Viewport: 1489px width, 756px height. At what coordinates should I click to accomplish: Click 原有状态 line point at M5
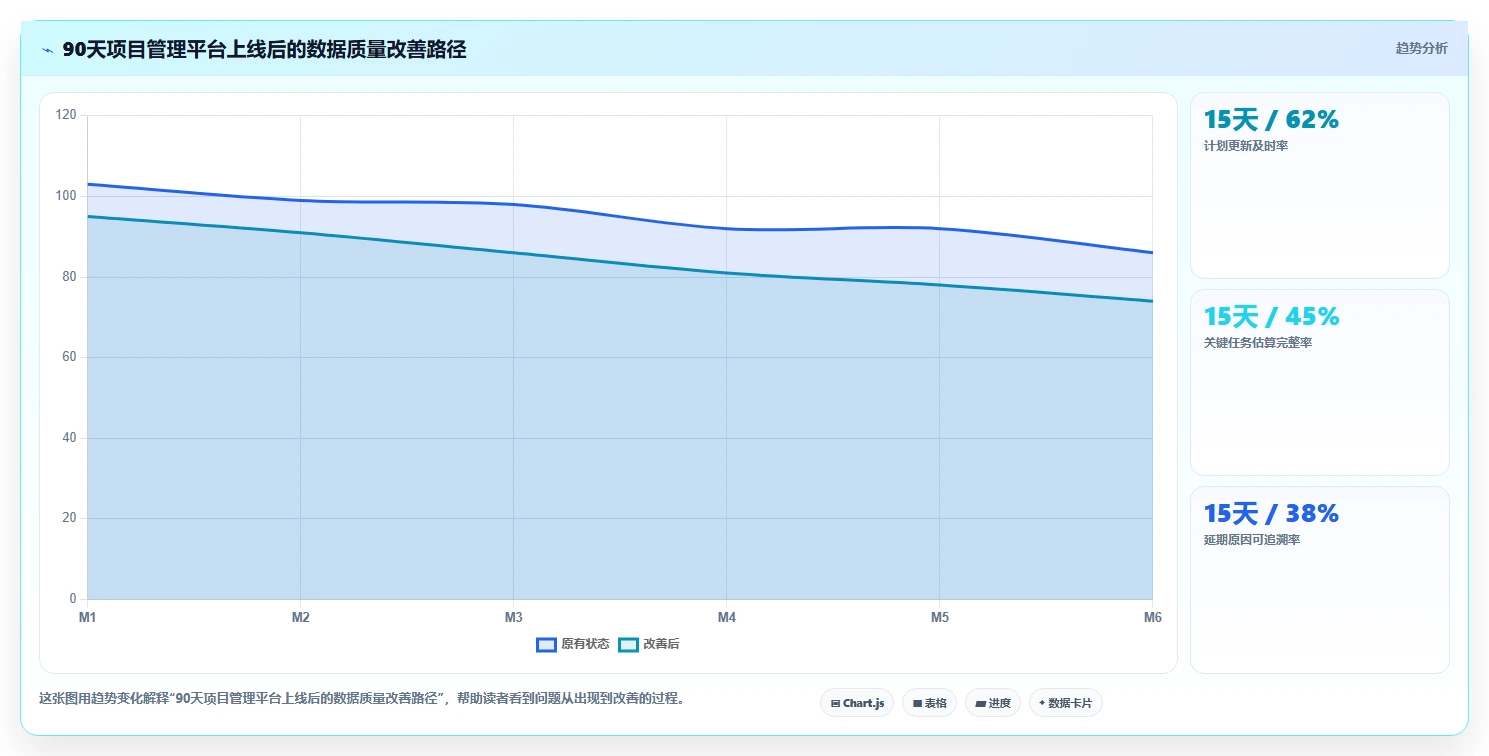coord(940,228)
